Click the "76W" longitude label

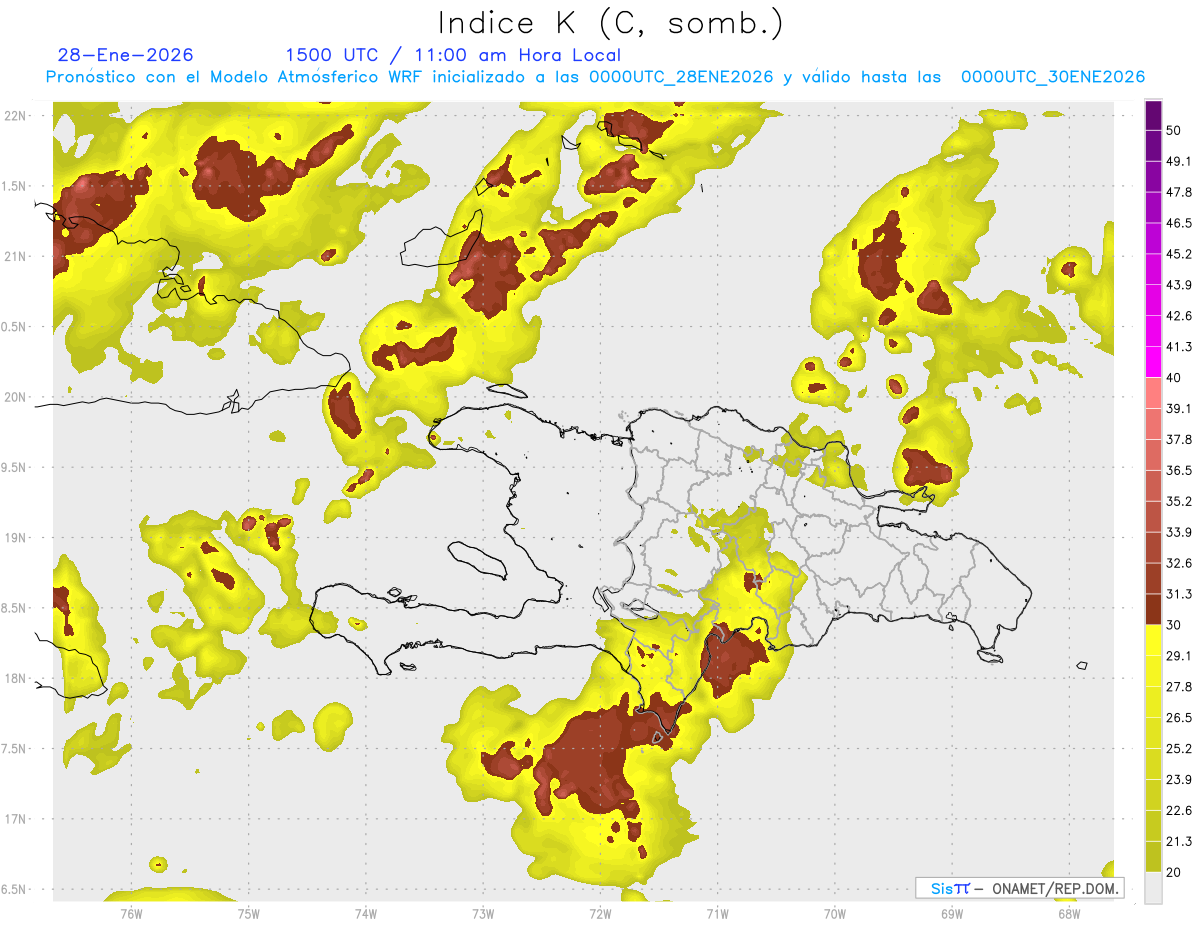[131, 913]
